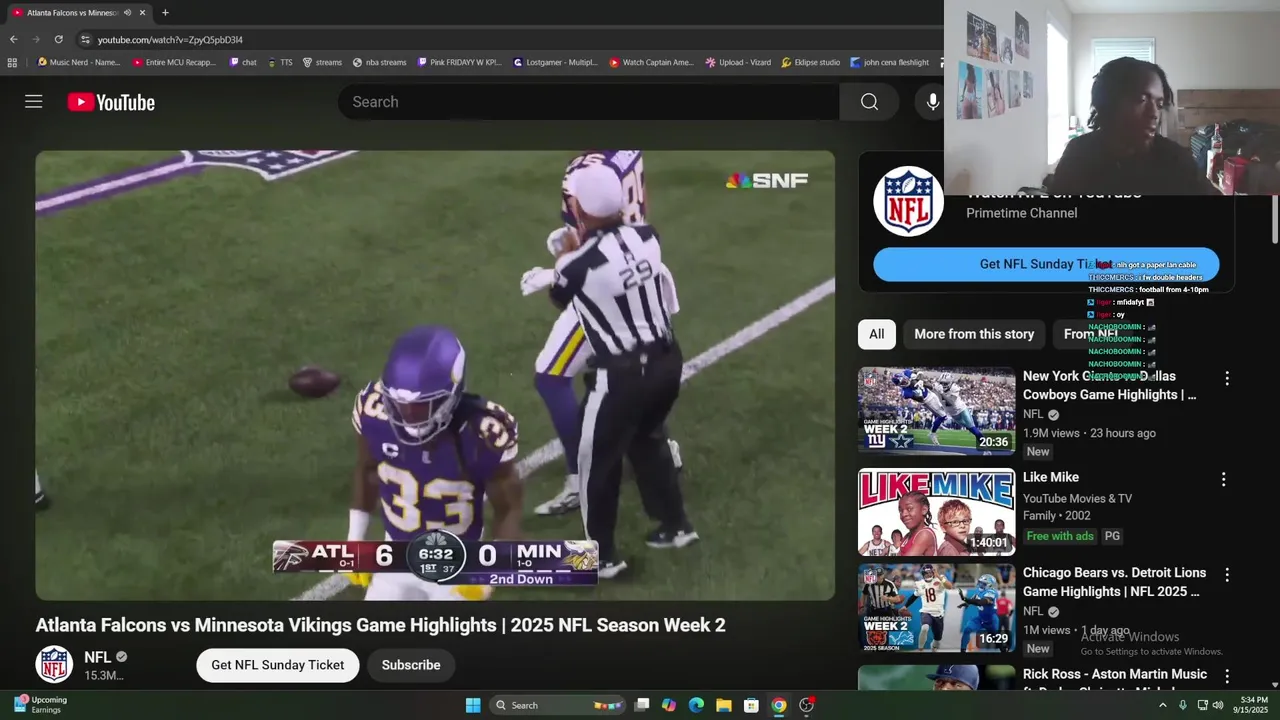The image size is (1280, 720).
Task: Open the clock showing 5:34 PM
Action: 1253,705
